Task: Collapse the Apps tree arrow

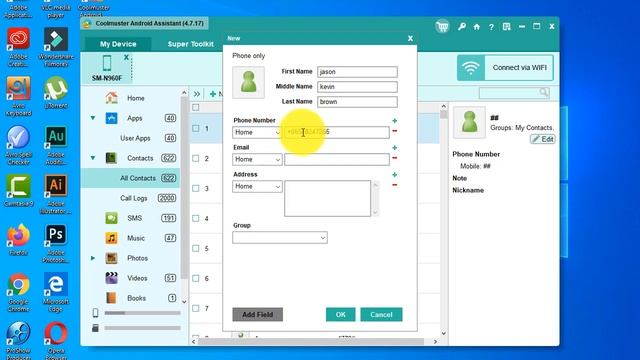Action: 93,118
